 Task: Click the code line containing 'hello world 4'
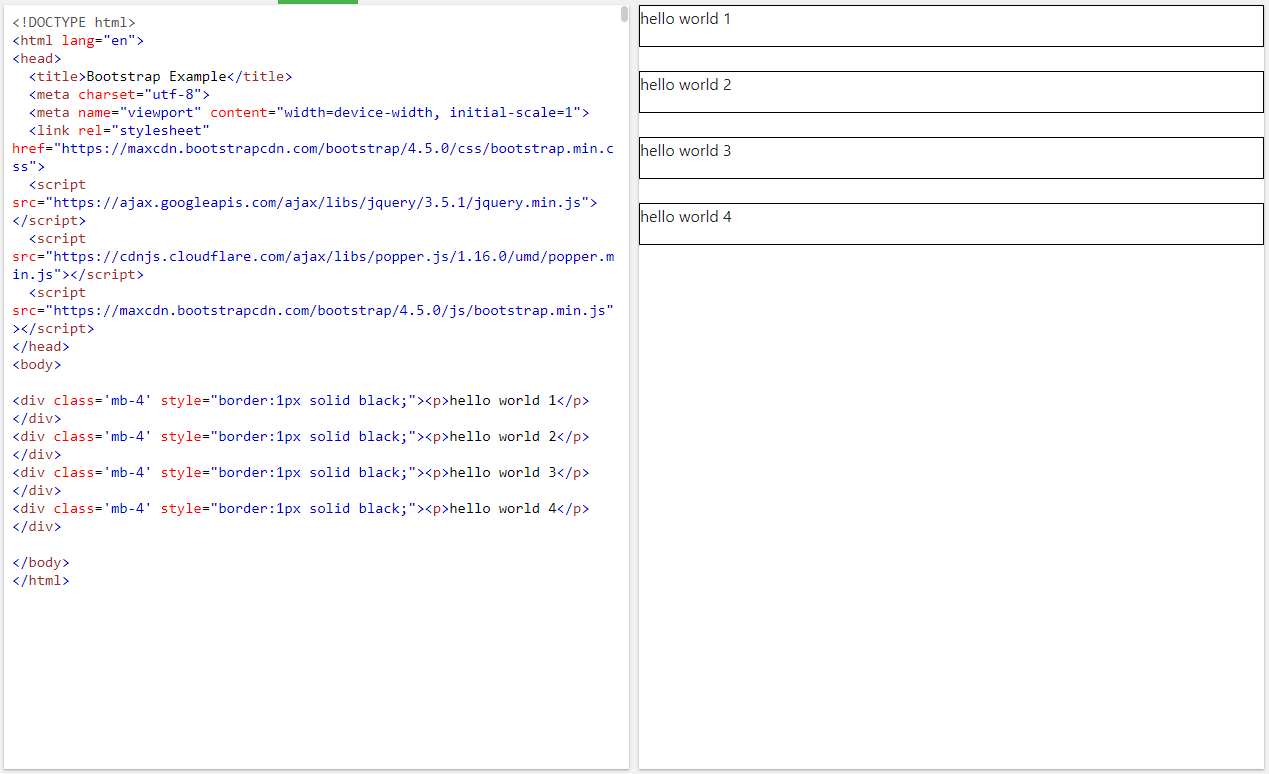pyautogui.click(x=301, y=508)
